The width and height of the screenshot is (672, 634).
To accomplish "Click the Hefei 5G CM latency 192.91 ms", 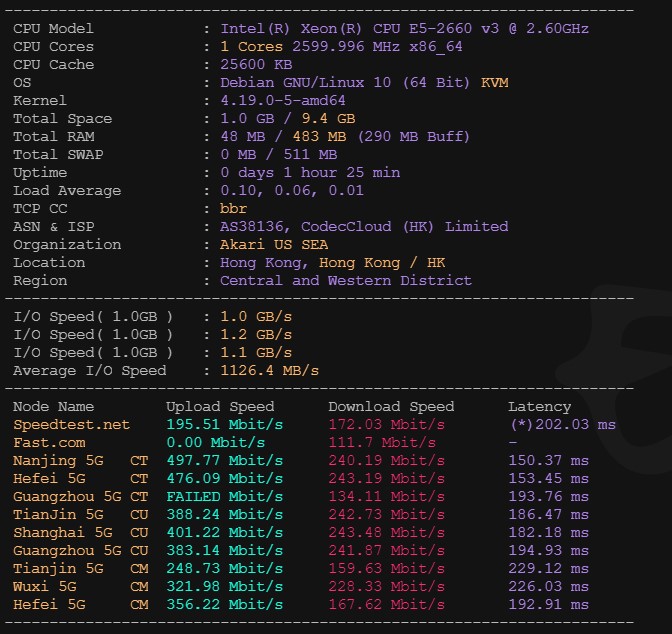I will [x=548, y=605].
